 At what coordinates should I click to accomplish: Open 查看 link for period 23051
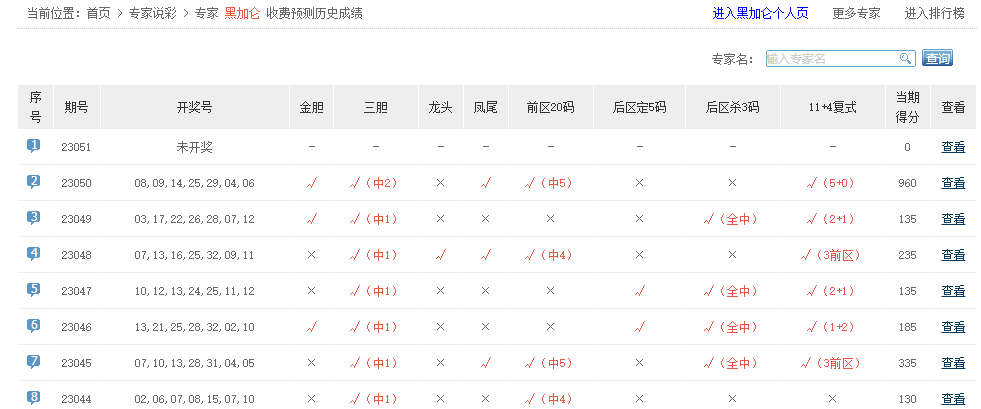point(953,147)
